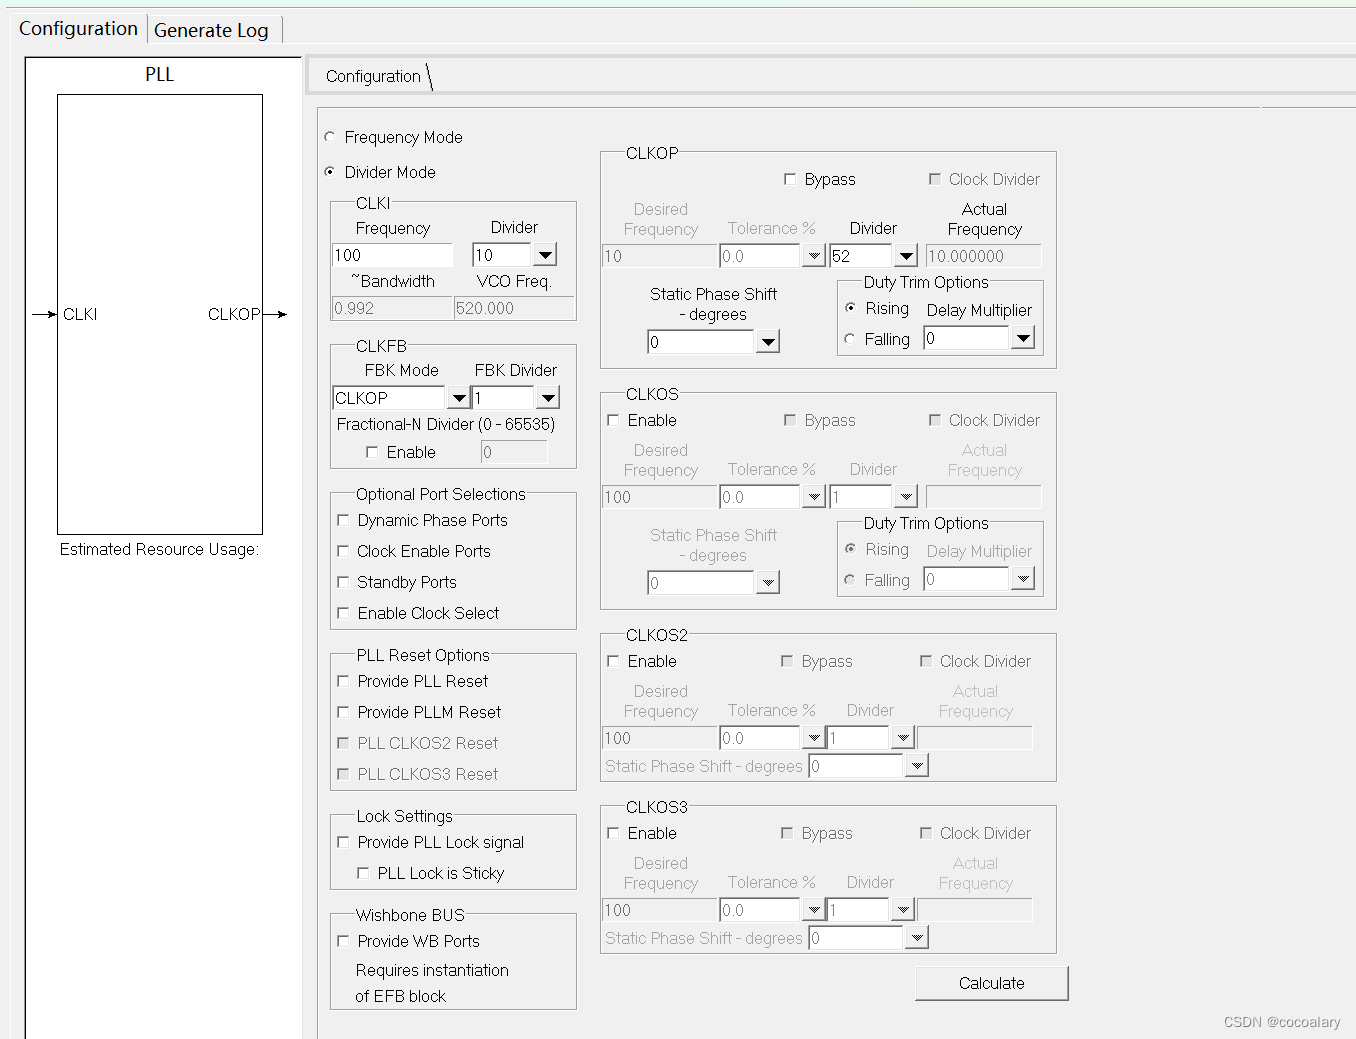Screen dimensions: 1356x1039
Task: Check Provide PLL Reset option
Action: tap(343, 681)
